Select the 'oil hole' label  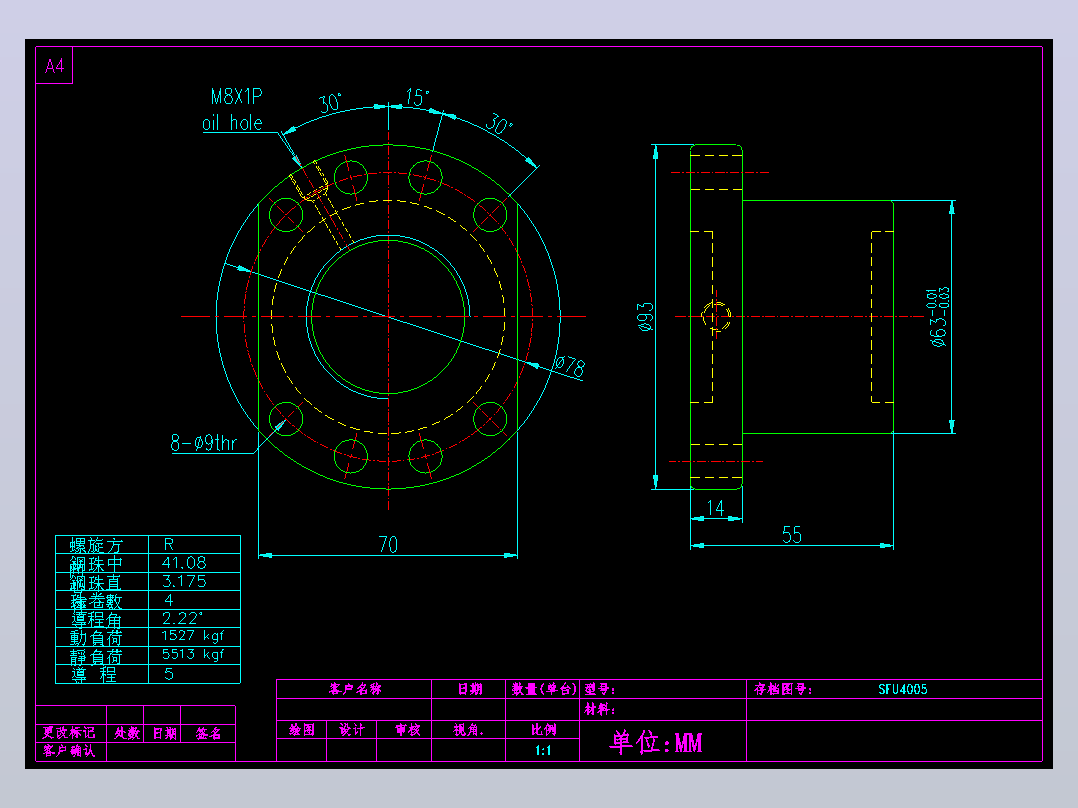232,123
